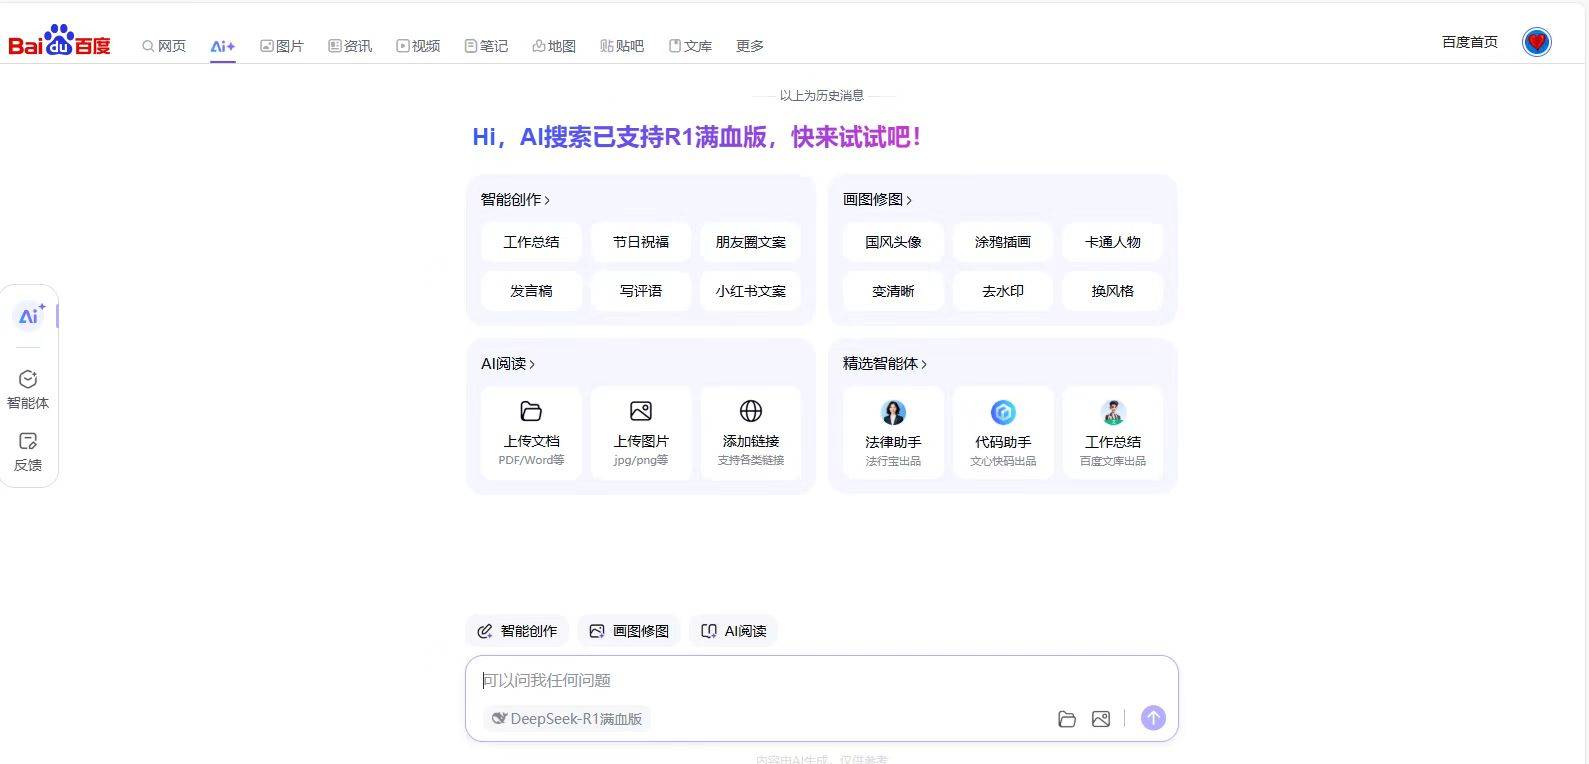Screen dimensions: 1589x764
Task: Click the 涂鸦插画 button
Action: click(1003, 242)
